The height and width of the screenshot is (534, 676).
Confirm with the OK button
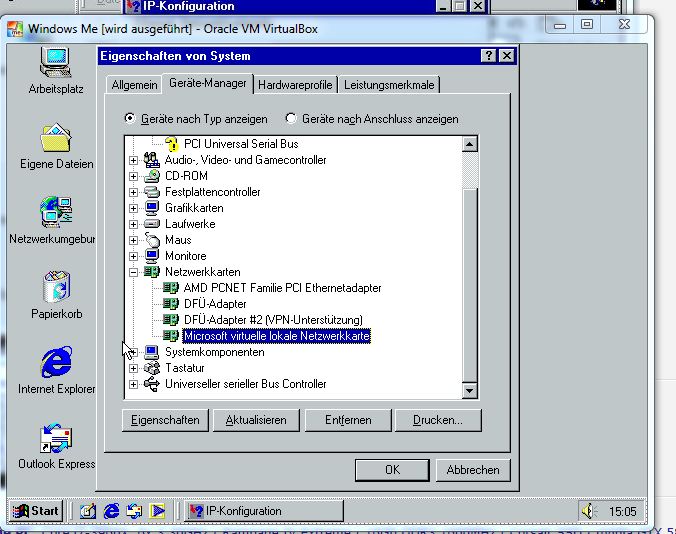tap(392, 470)
